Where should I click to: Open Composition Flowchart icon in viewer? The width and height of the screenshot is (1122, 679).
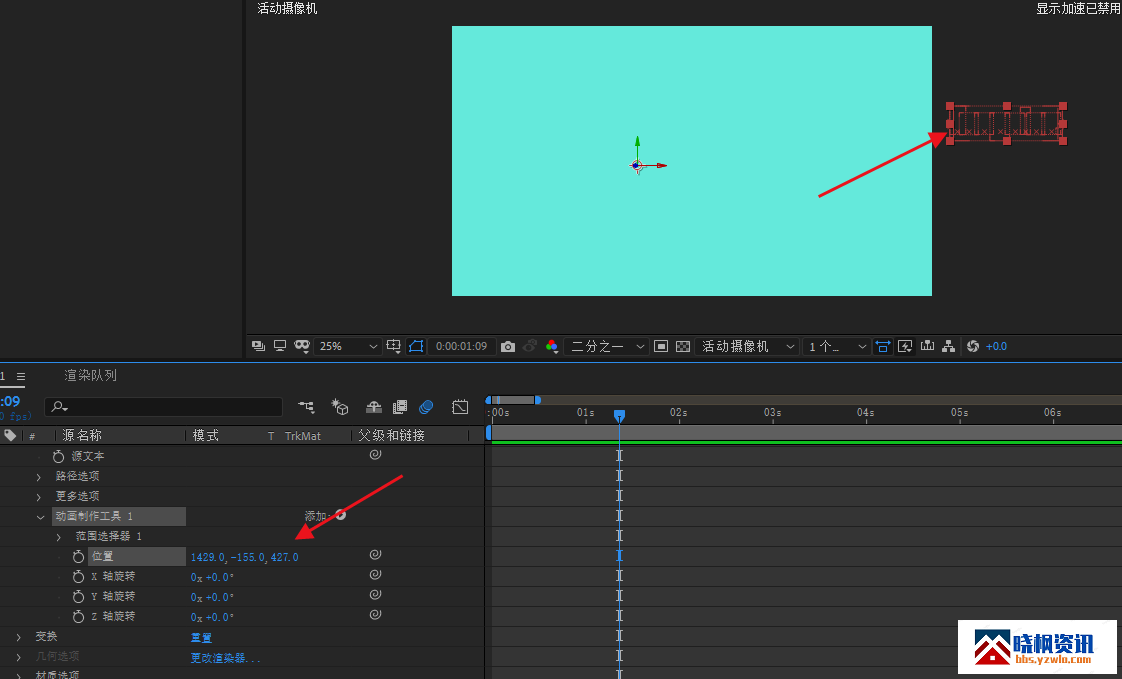[x=949, y=346]
